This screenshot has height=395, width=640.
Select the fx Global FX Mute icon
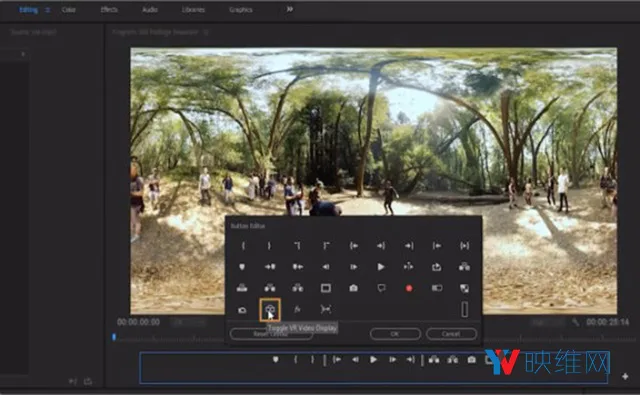[298, 310]
